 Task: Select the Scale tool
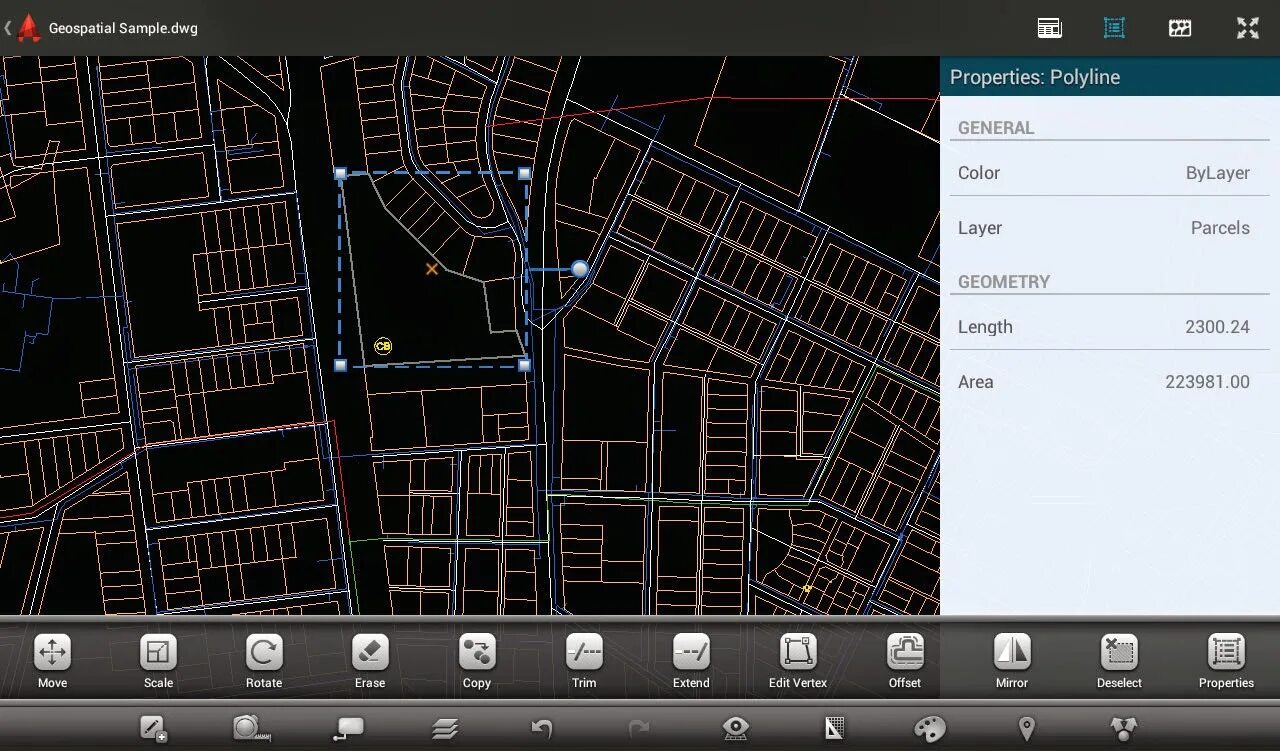tap(158, 661)
